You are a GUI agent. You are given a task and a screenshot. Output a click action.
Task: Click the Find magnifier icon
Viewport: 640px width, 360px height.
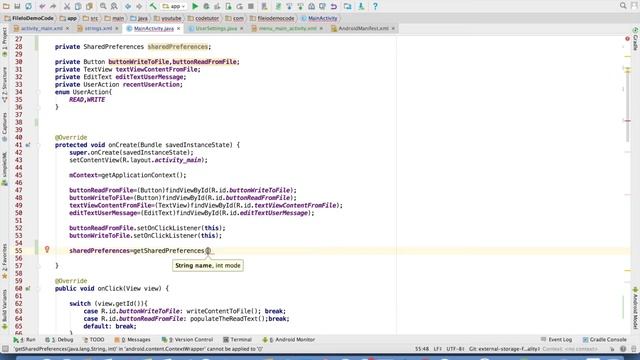click(103, 6)
